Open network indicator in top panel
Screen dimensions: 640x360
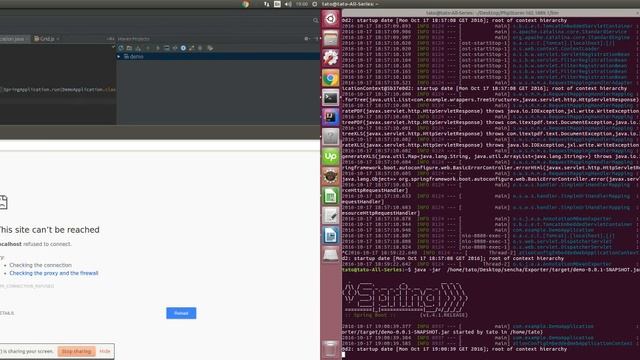click(267, 4)
